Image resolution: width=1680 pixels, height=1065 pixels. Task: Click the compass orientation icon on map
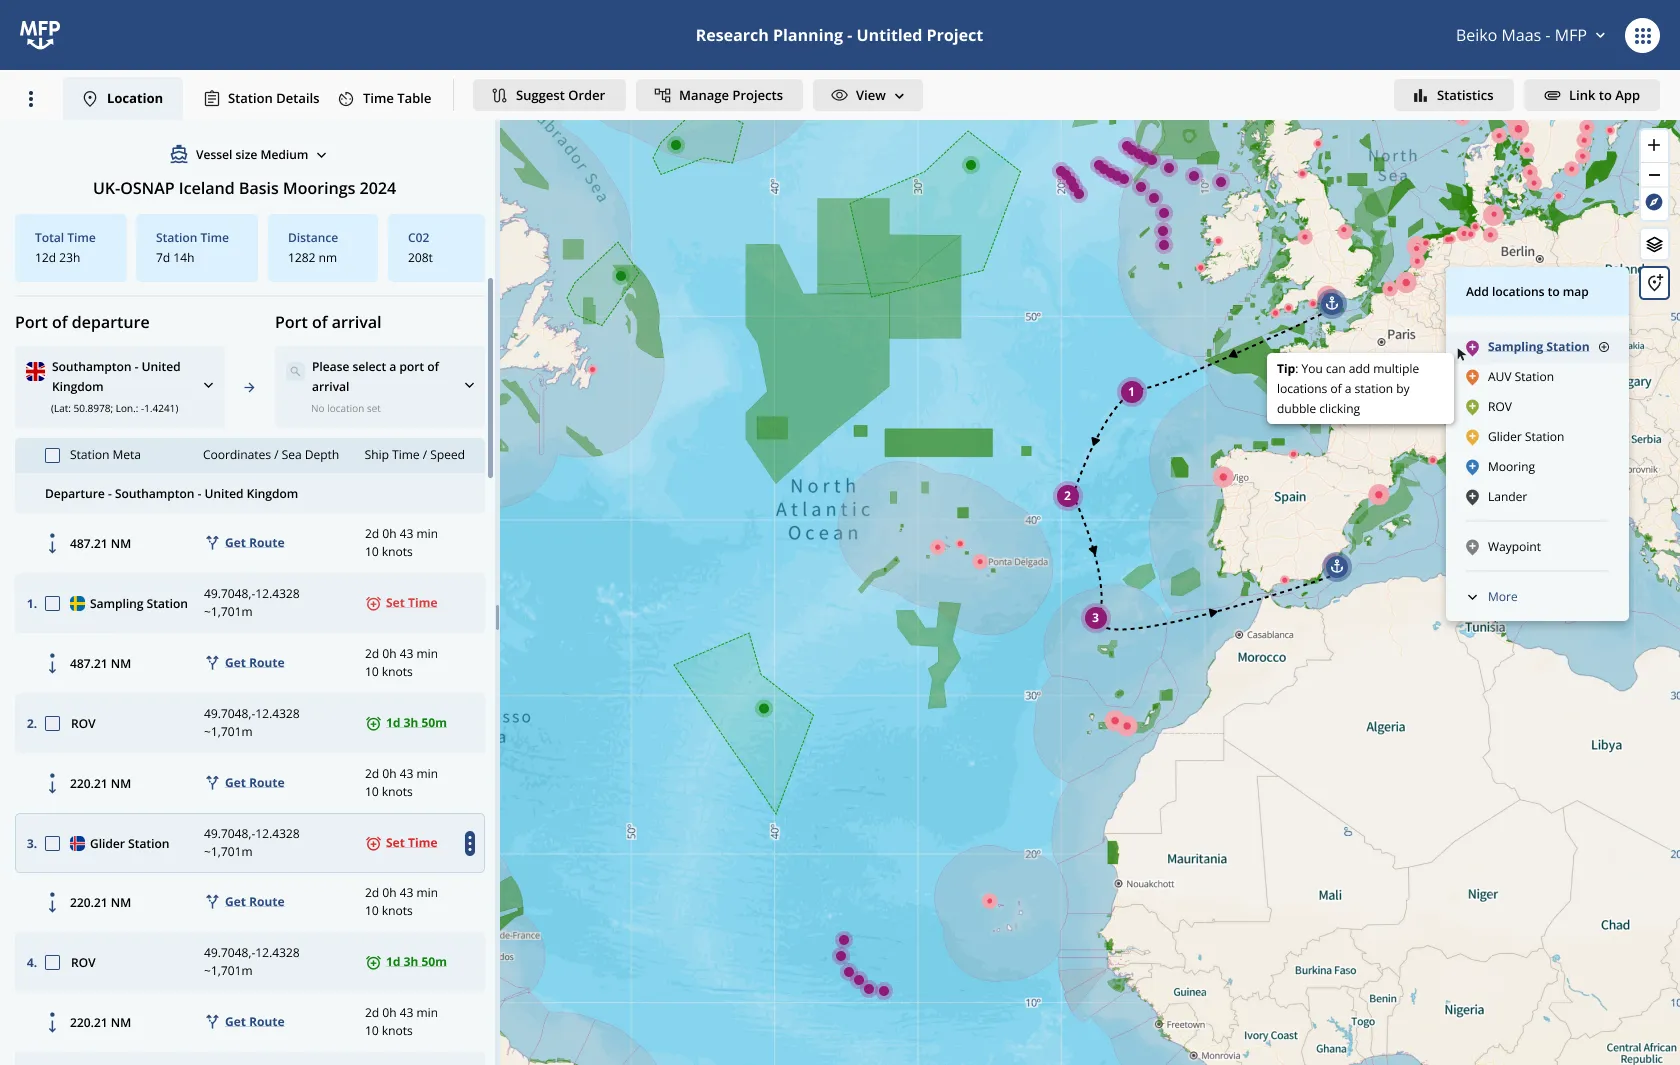[x=1654, y=203]
